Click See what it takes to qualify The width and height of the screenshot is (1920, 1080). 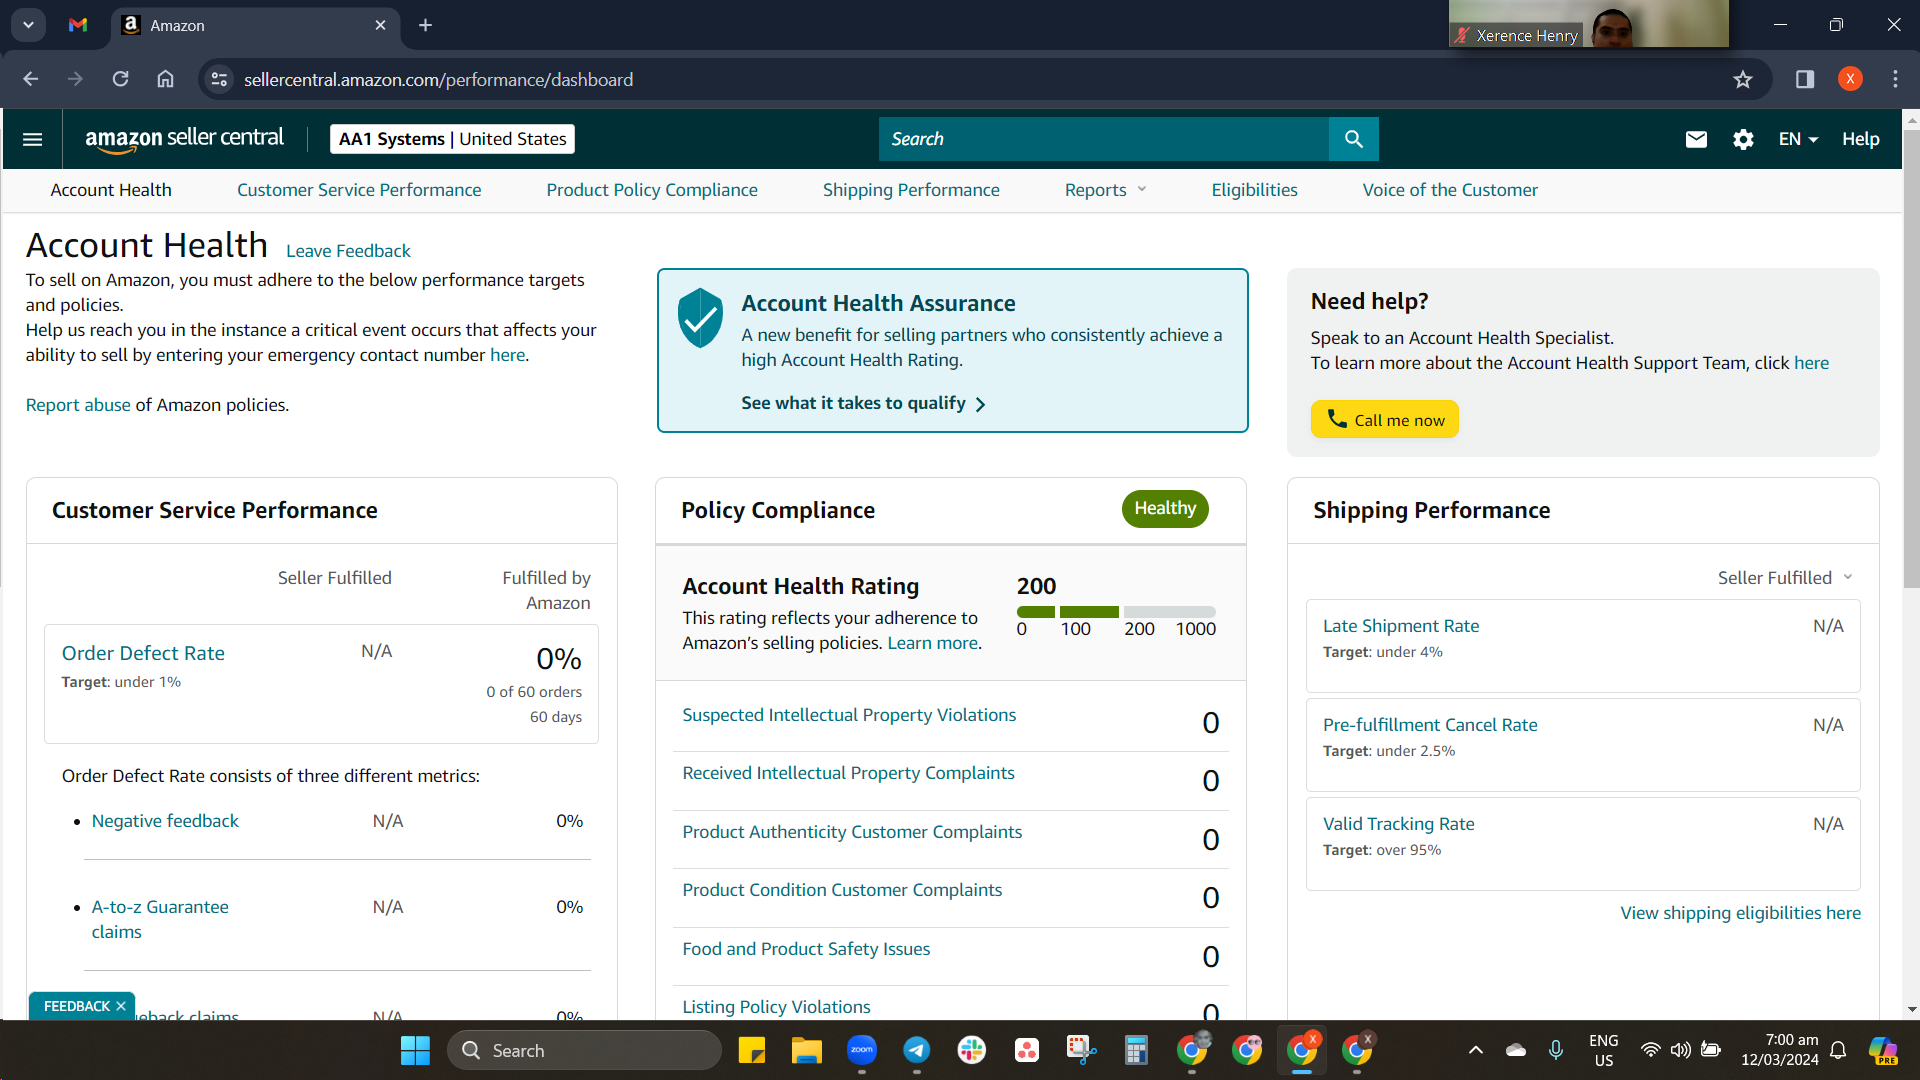click(x=863, y=403)
